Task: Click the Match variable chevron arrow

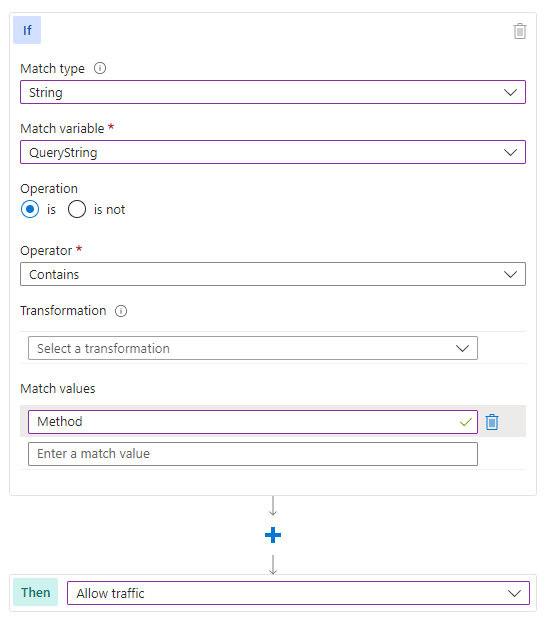Action: pos(510,153)
